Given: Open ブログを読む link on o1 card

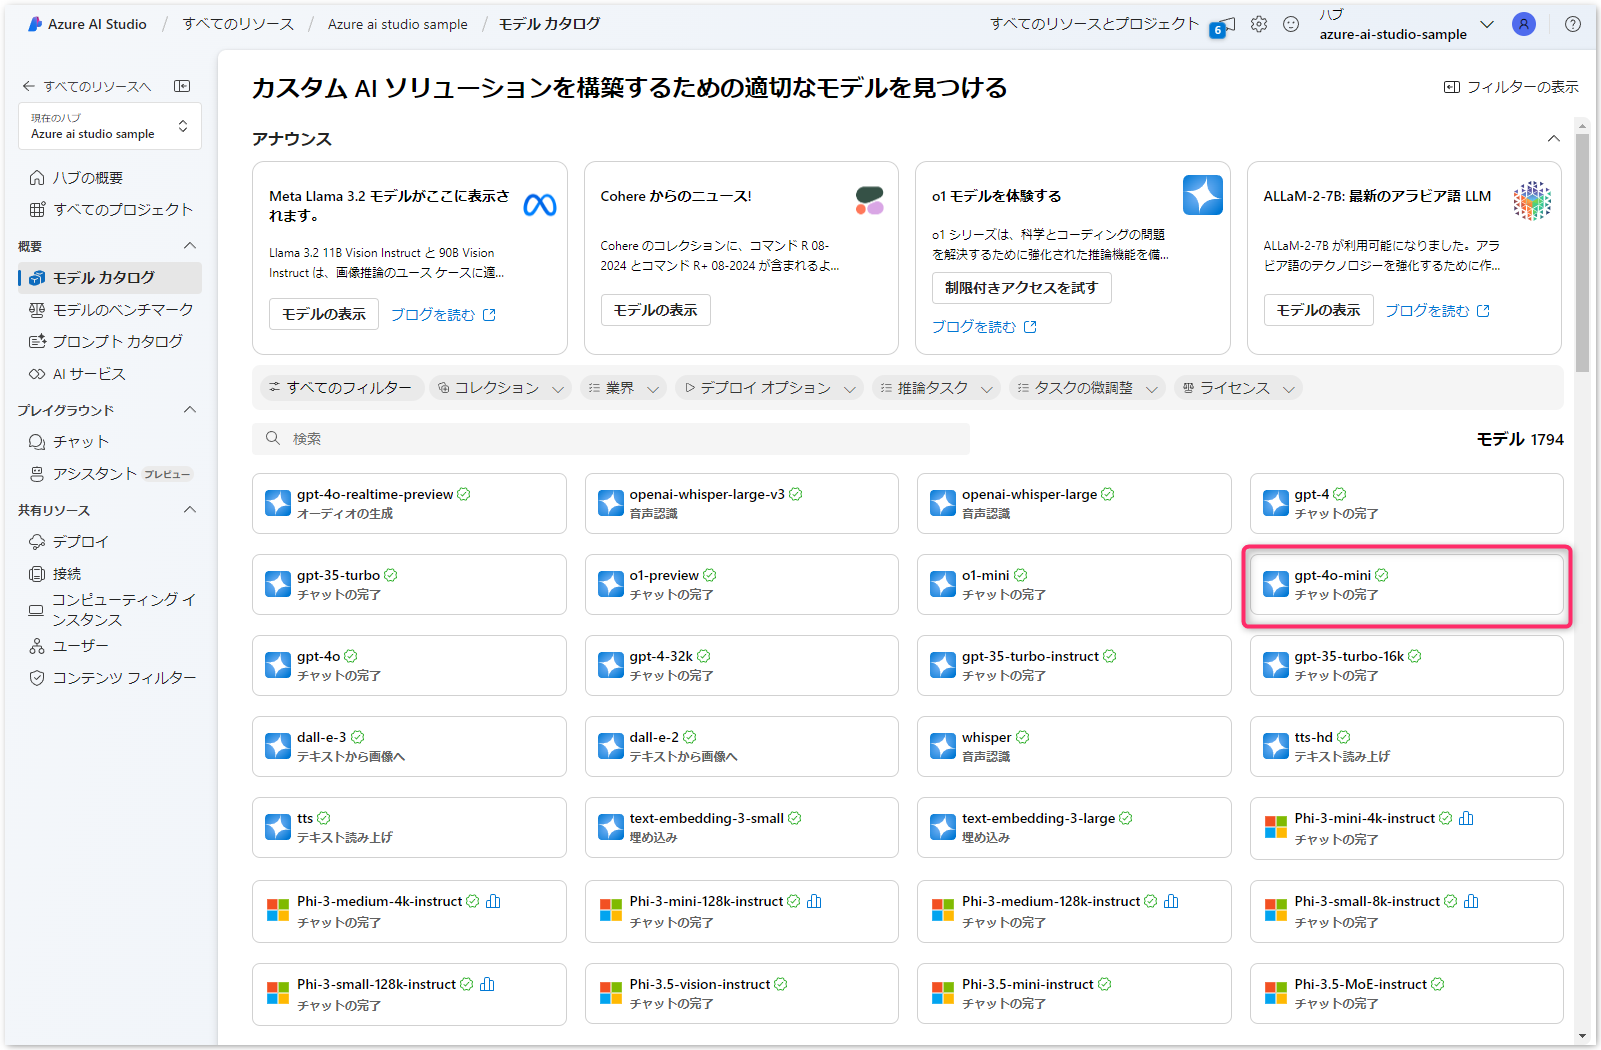Looking at the screenshot, I should (984, 327).
